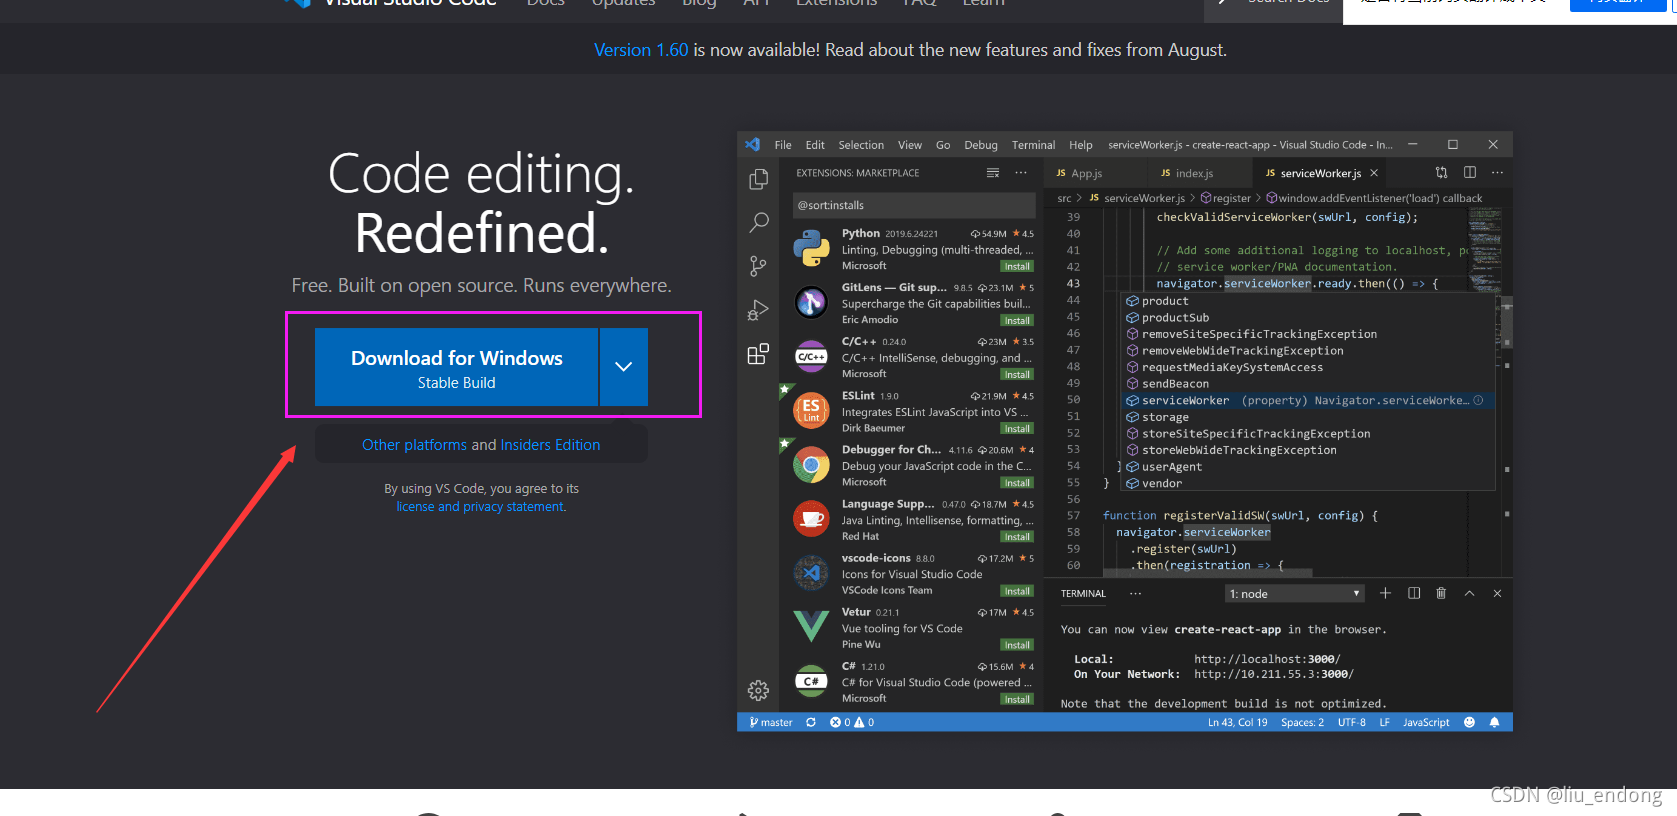Click the VS Code logo in the title bar

tap(753, 145)
